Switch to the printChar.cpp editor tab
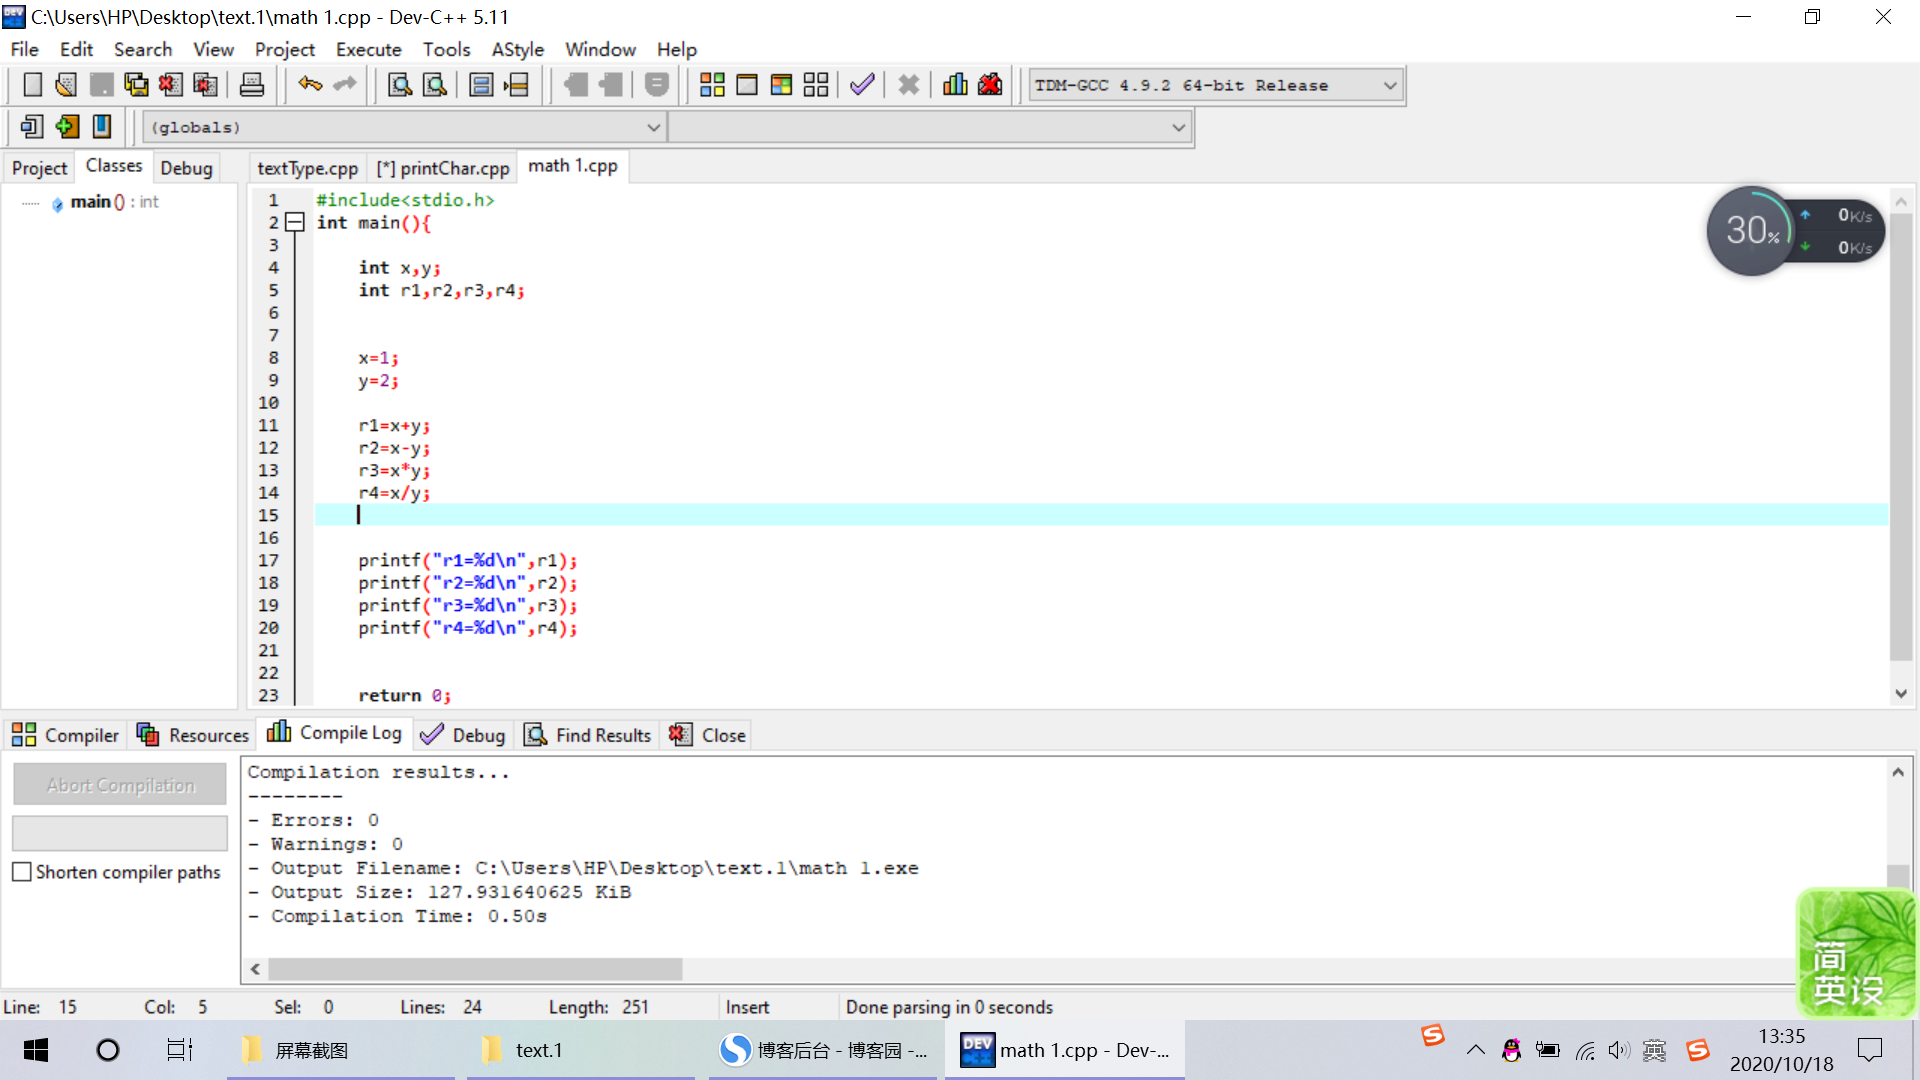The height and width of the screenshot is (1080, 1920). [443, 168]
